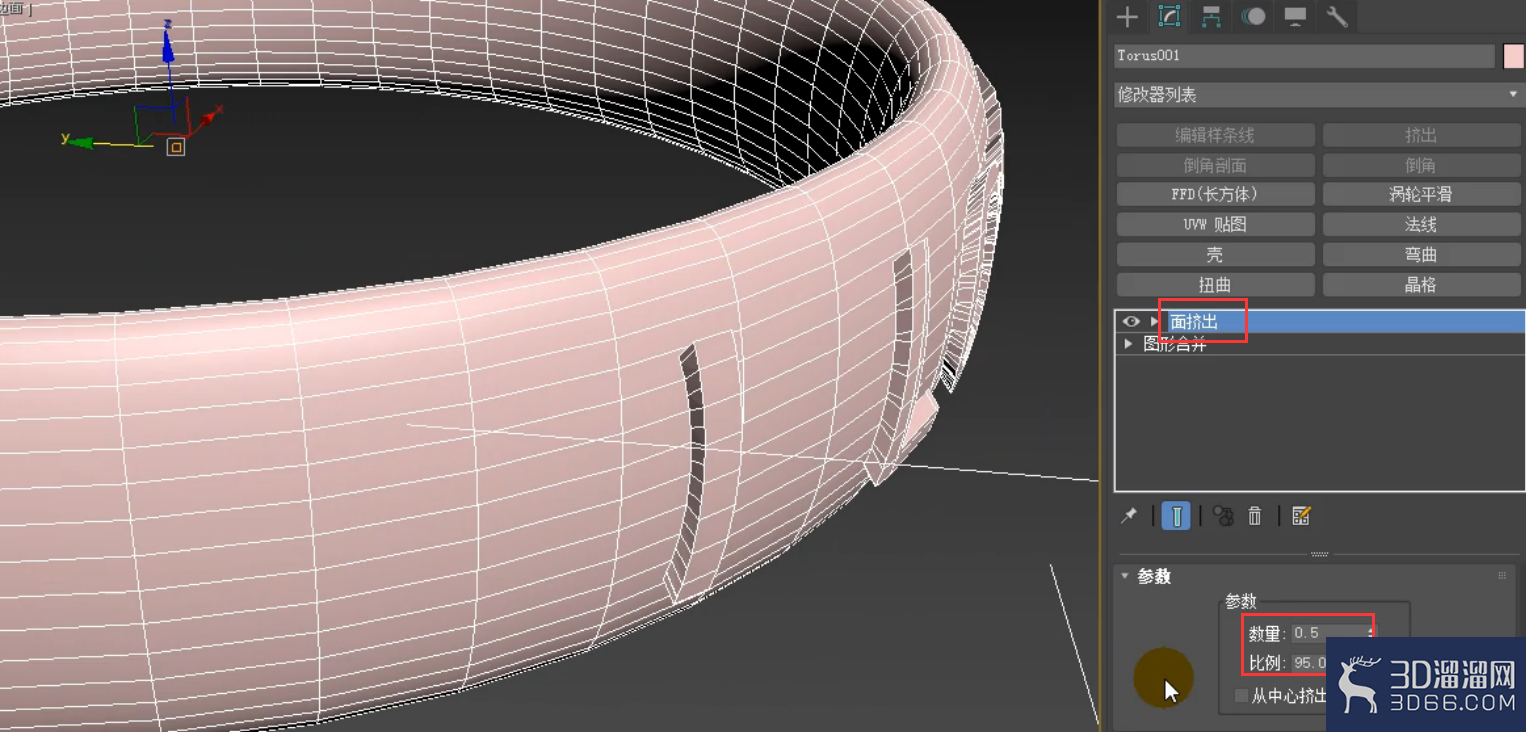Apply the FFD(长方体) modifier

(x=1215, y=195)
